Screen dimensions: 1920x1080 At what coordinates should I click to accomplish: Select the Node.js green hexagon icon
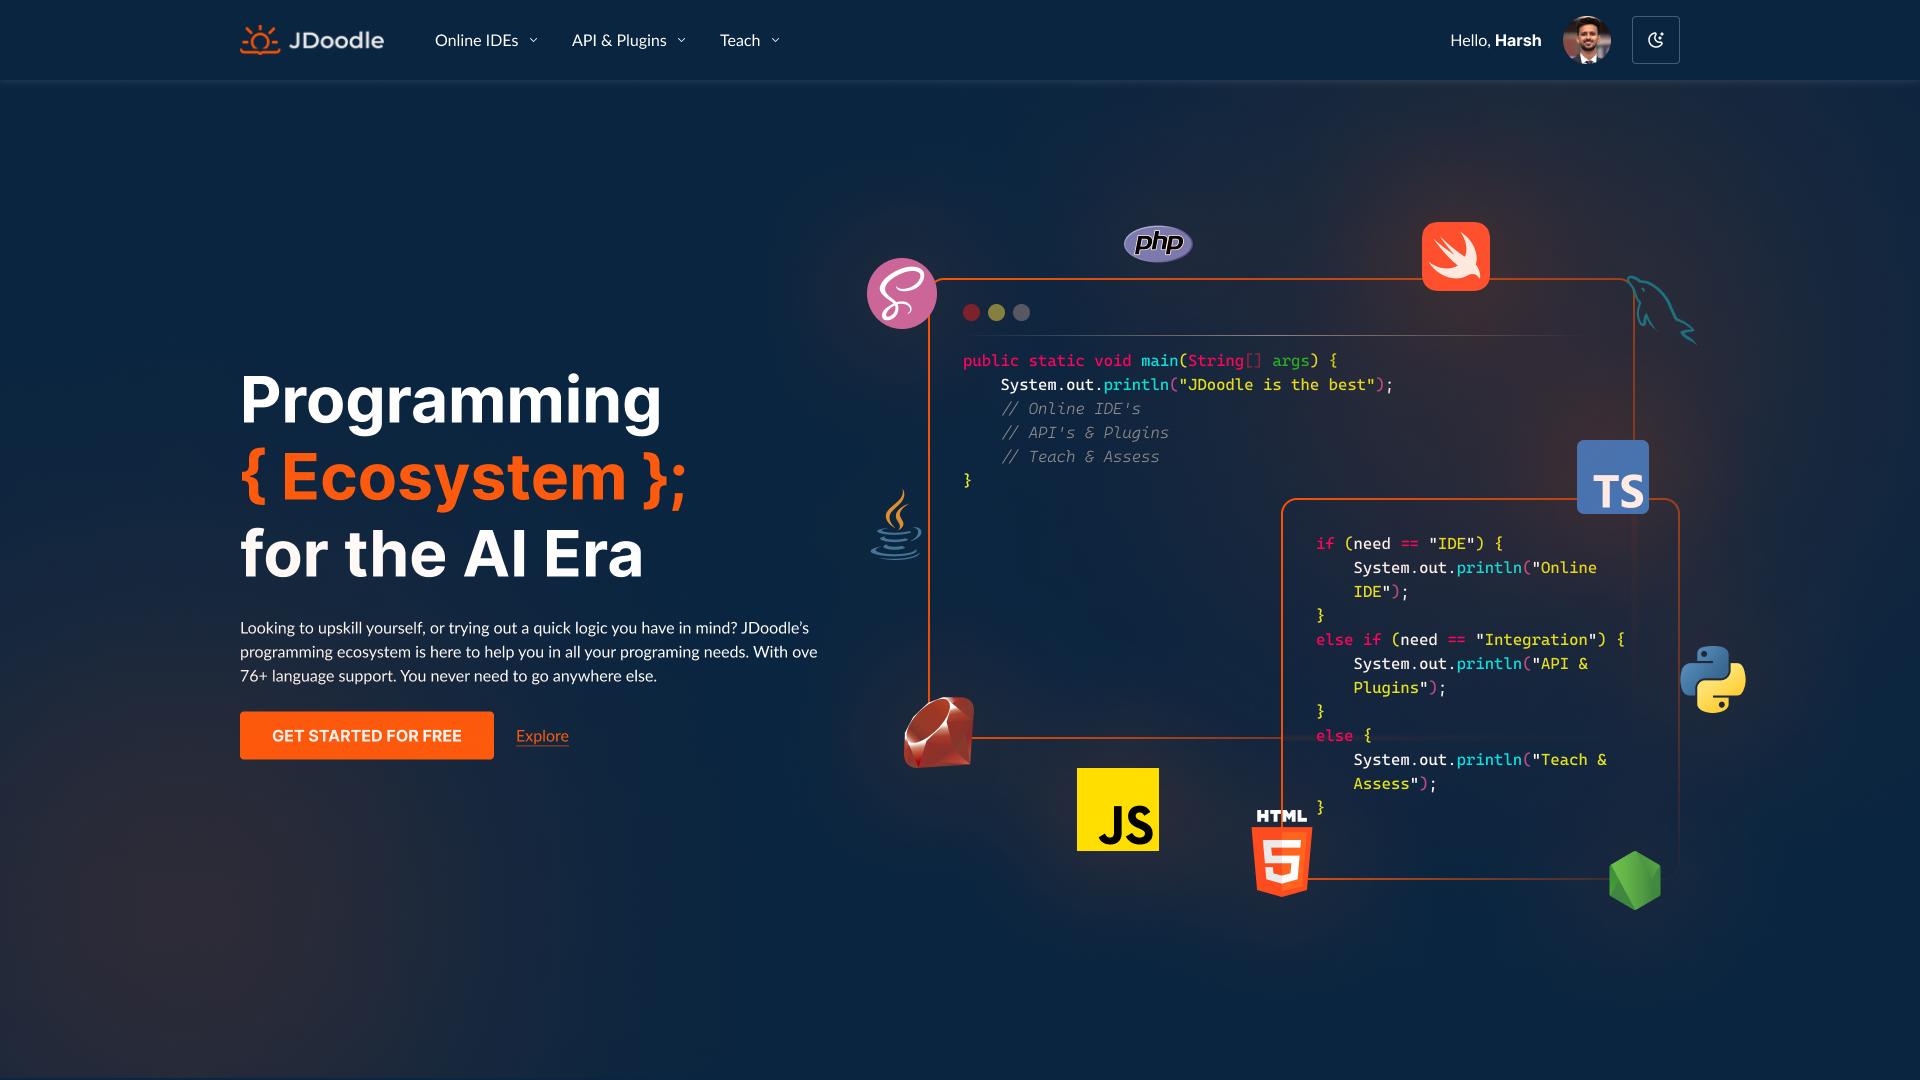(x=1636, y=880)
